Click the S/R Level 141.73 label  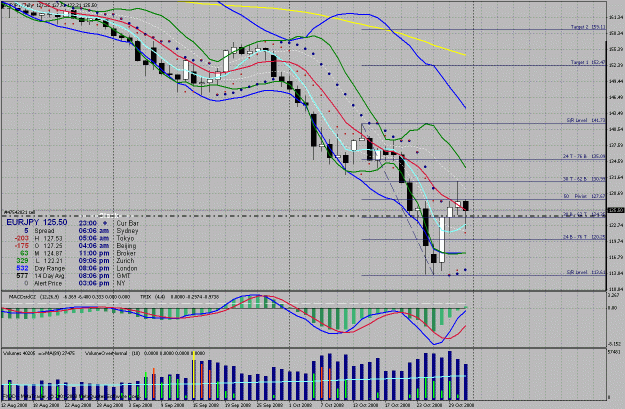[x=586, y=120]
